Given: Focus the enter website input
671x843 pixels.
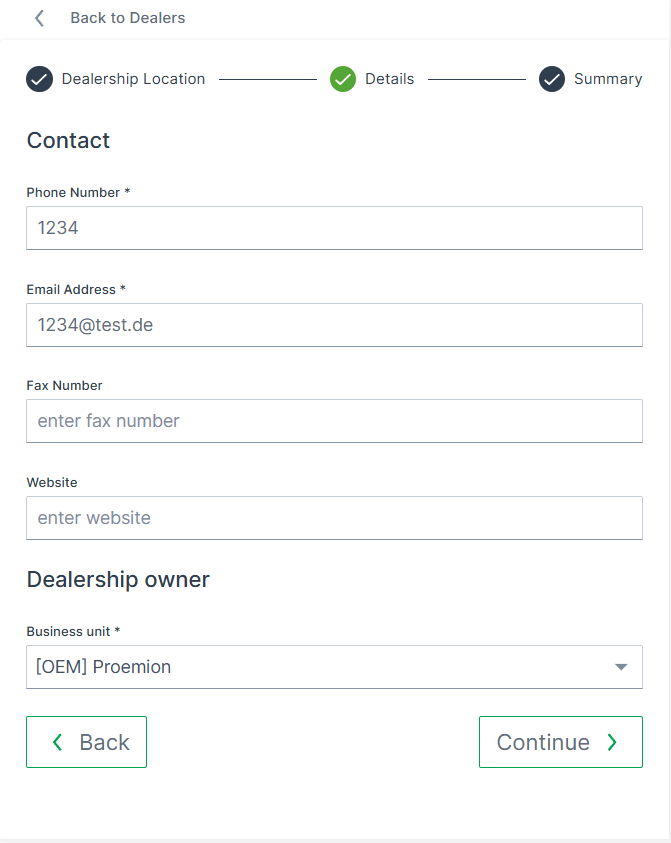Looking at the screenshot, I should (334, 518).
